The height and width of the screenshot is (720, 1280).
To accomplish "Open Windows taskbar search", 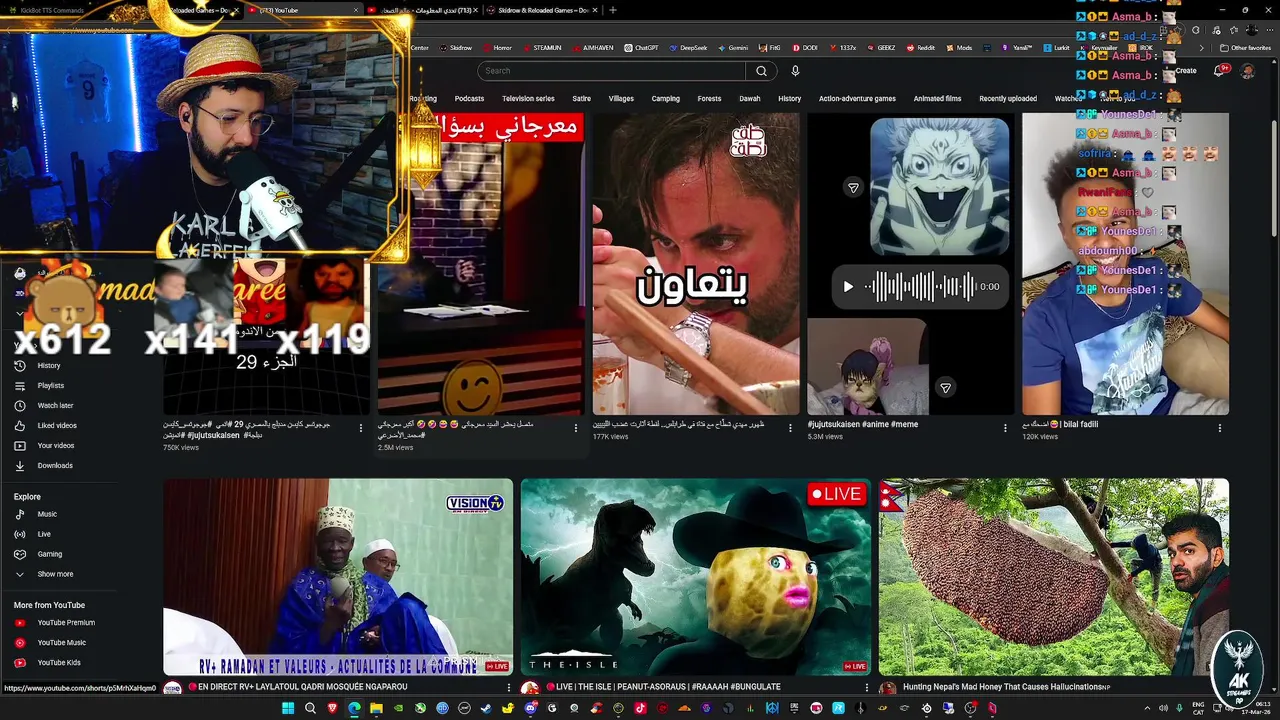I will (310, 708).
